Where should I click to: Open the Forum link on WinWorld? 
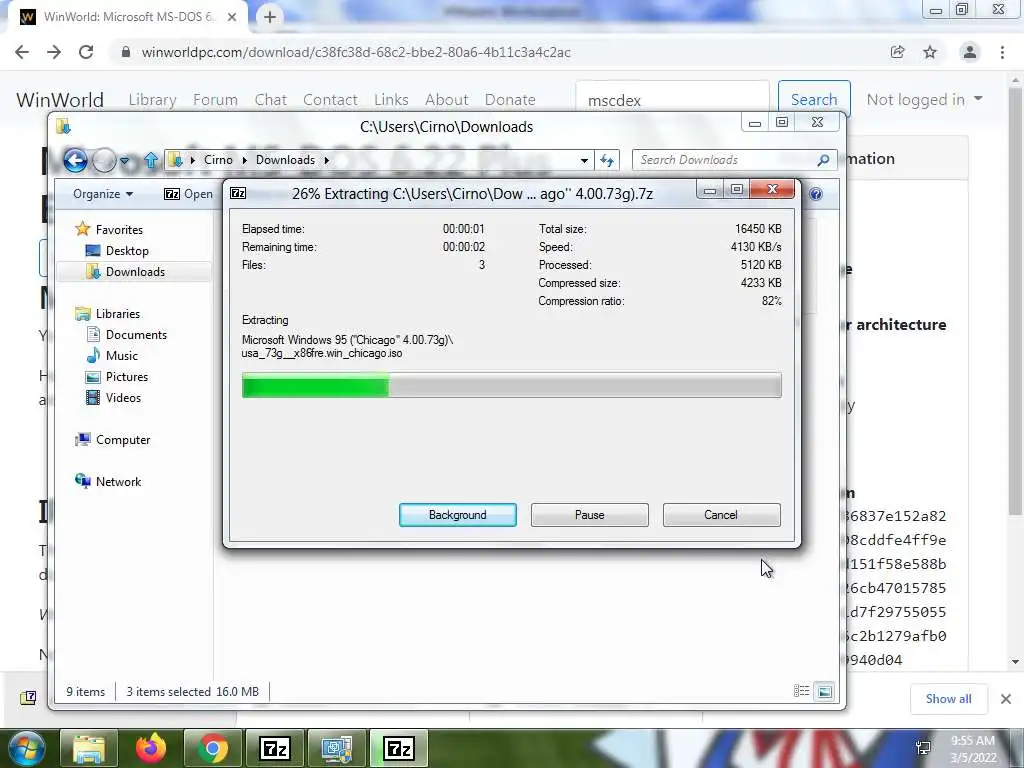pos(215,100)
